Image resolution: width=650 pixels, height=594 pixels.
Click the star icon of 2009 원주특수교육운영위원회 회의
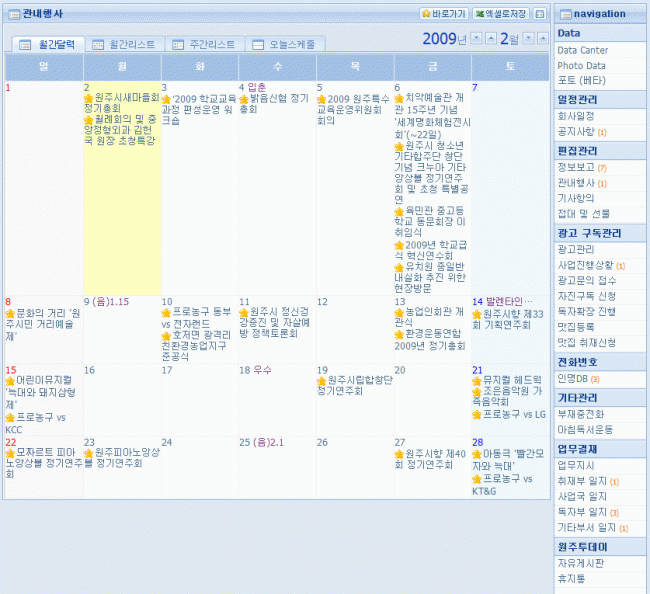pos(322,100)
